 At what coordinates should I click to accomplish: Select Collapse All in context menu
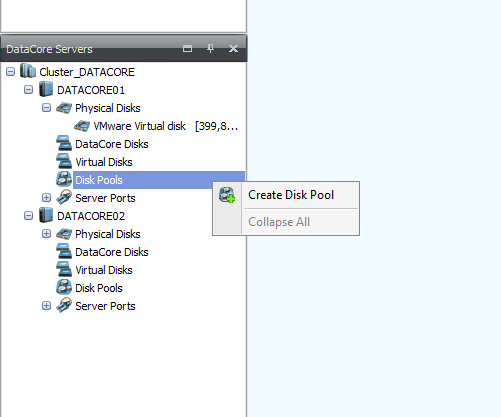coord(279,222)
